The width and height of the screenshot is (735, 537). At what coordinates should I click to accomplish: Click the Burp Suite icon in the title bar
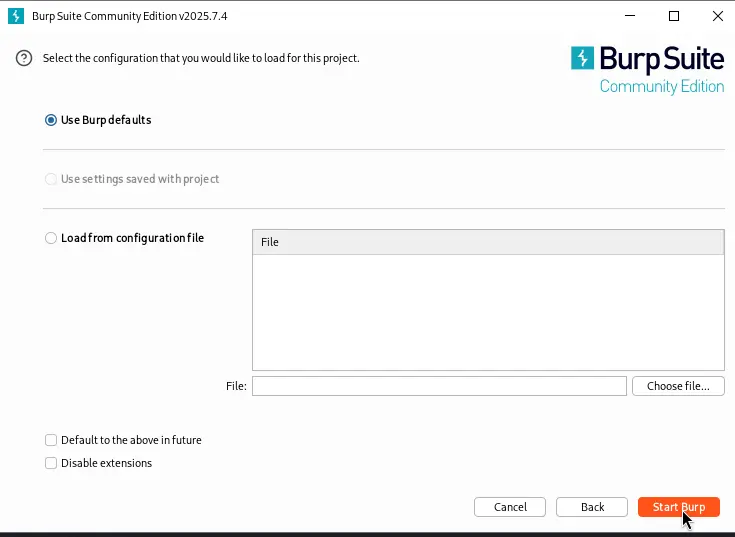16,16
